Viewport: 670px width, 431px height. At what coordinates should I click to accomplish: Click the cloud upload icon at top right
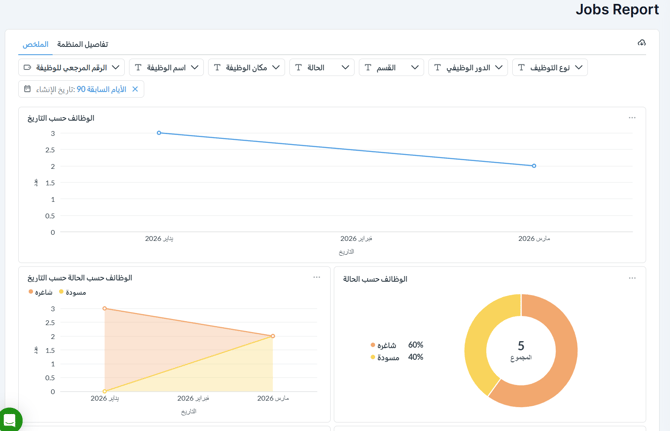point(641,43)
